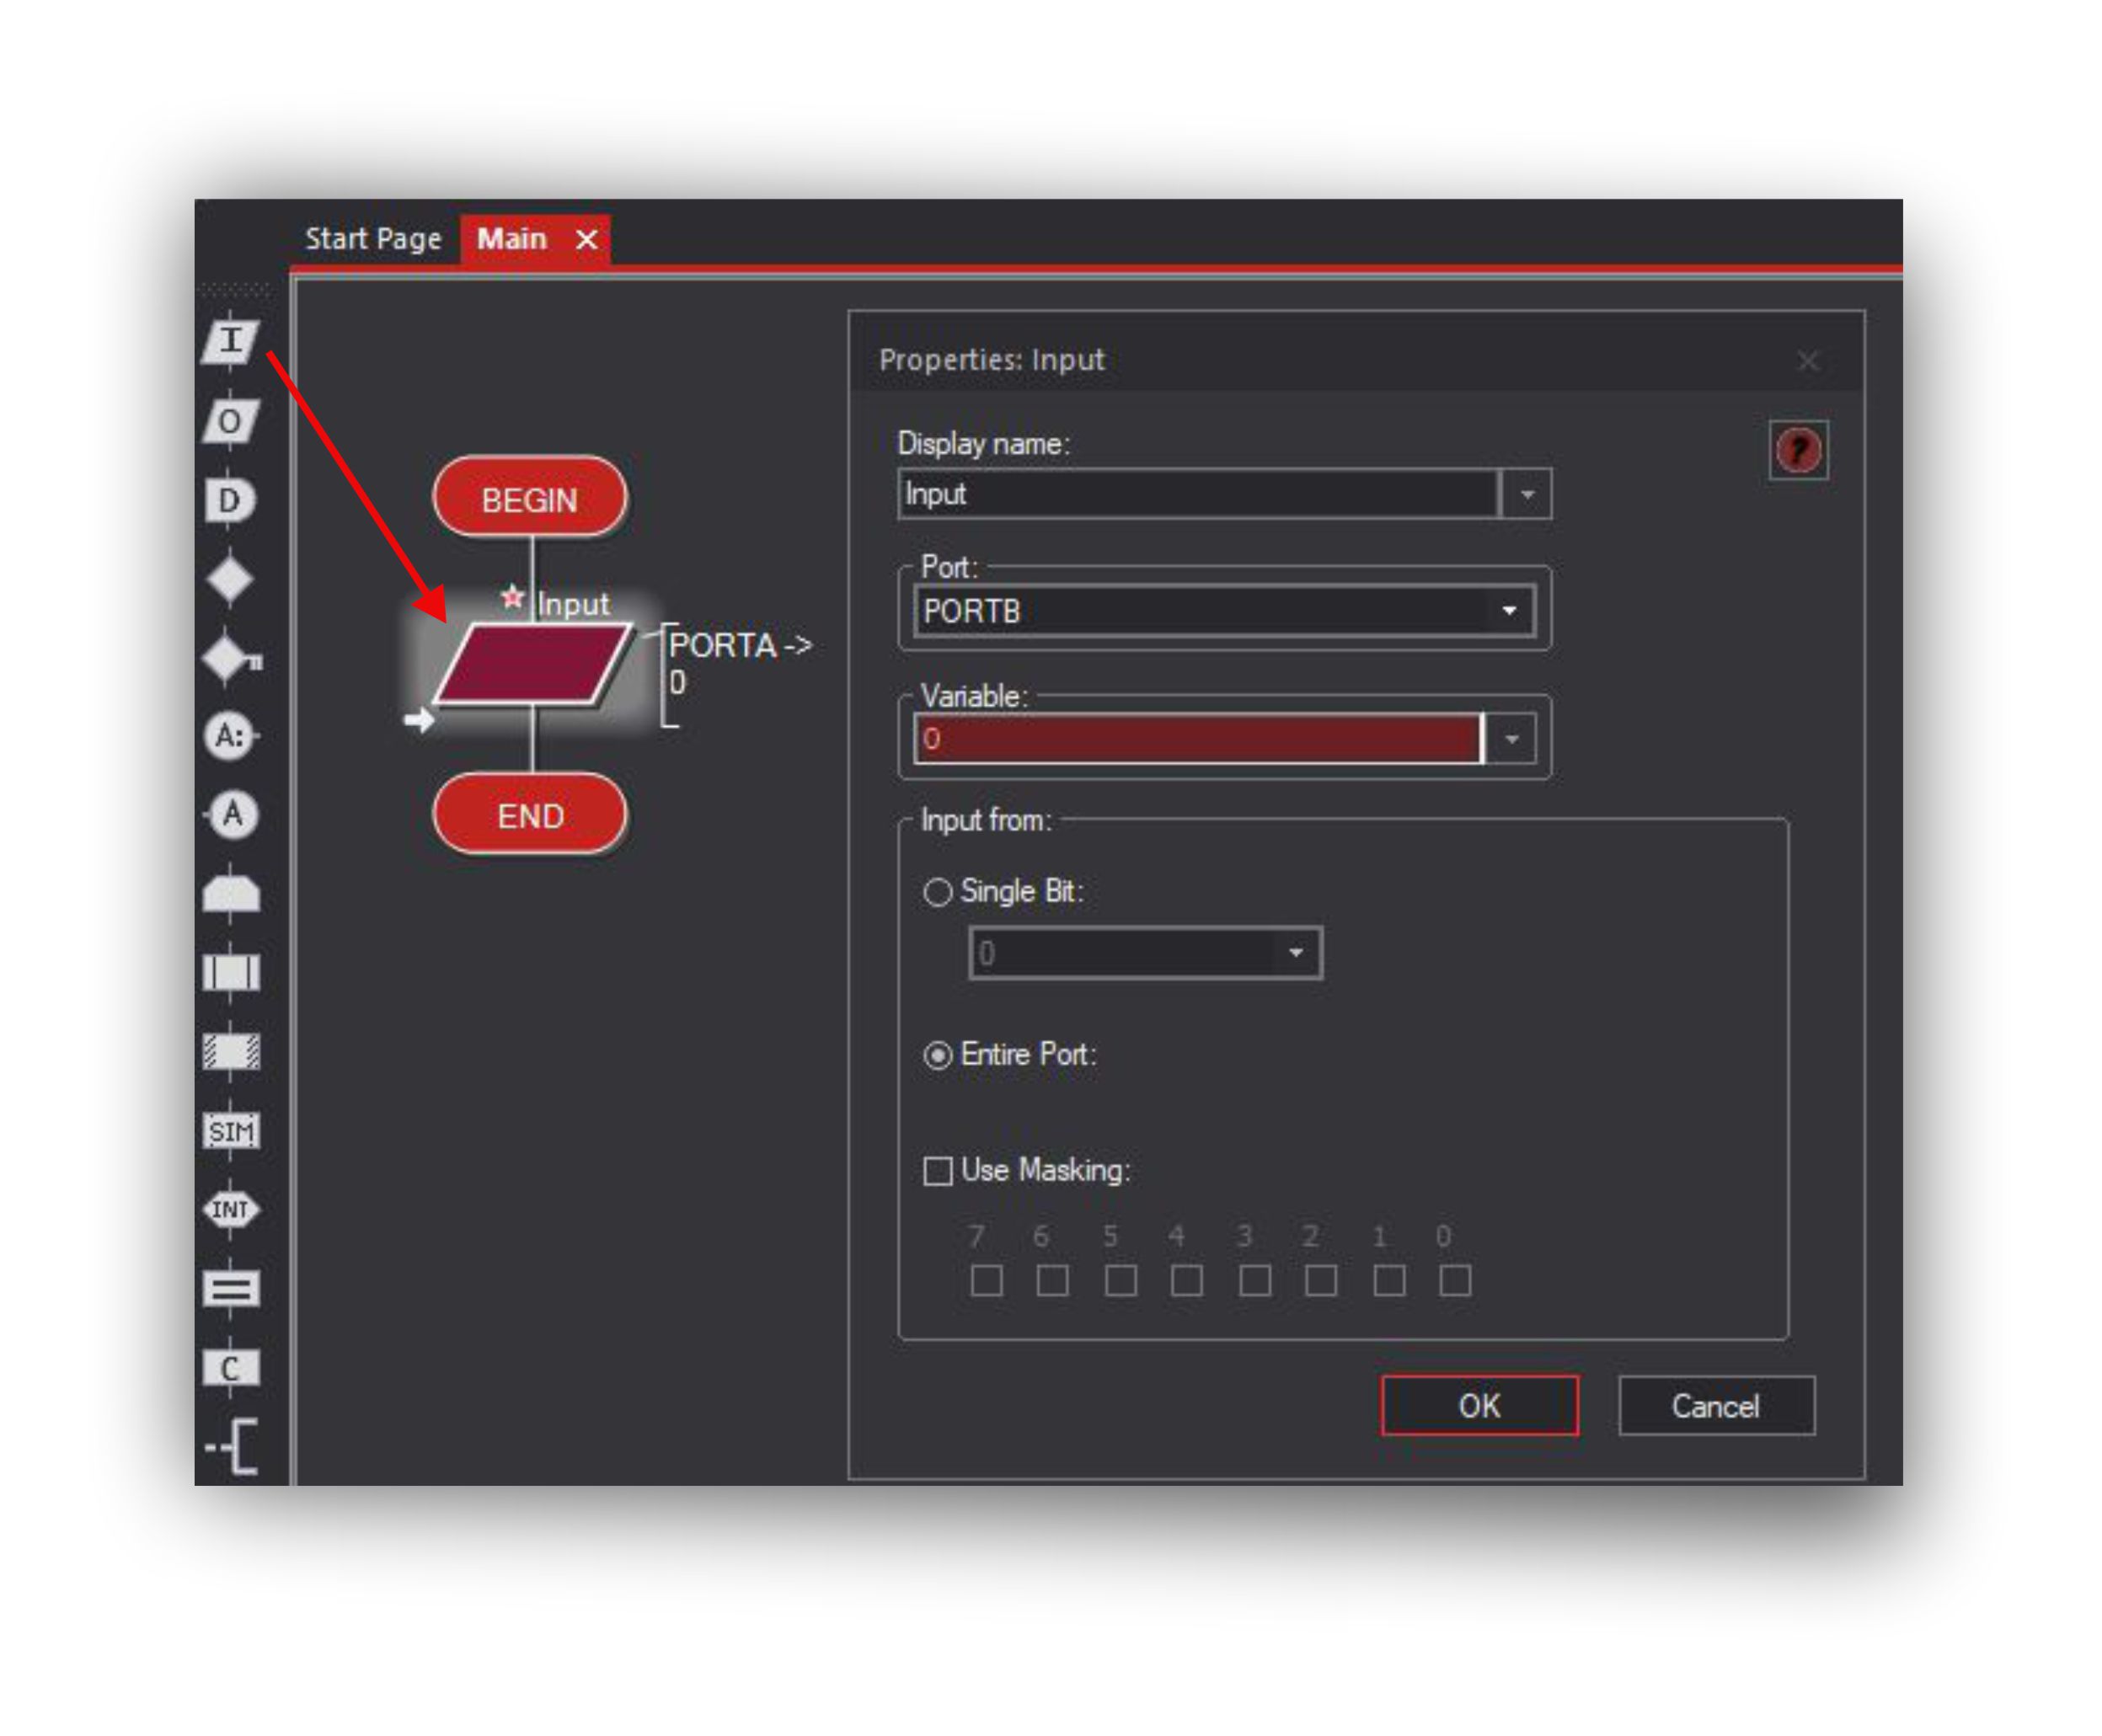The image size is (2102, 1736).
Task: Select the Loop icon in the toolbox
Action: click(x=231, y=893)
